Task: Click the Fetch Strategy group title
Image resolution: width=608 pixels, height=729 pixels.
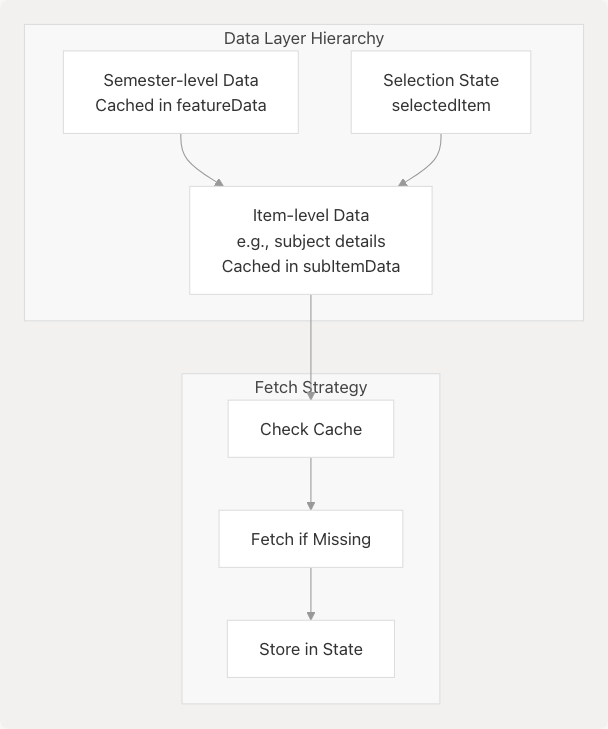Action: click(310, 387)
